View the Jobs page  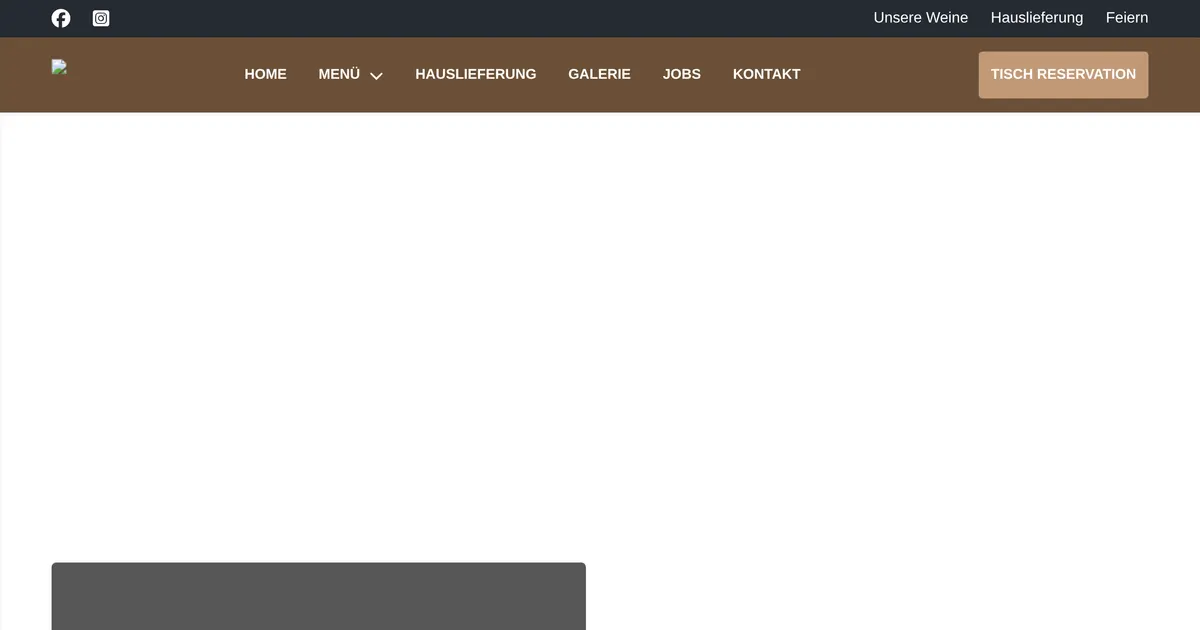pos(682,74)
